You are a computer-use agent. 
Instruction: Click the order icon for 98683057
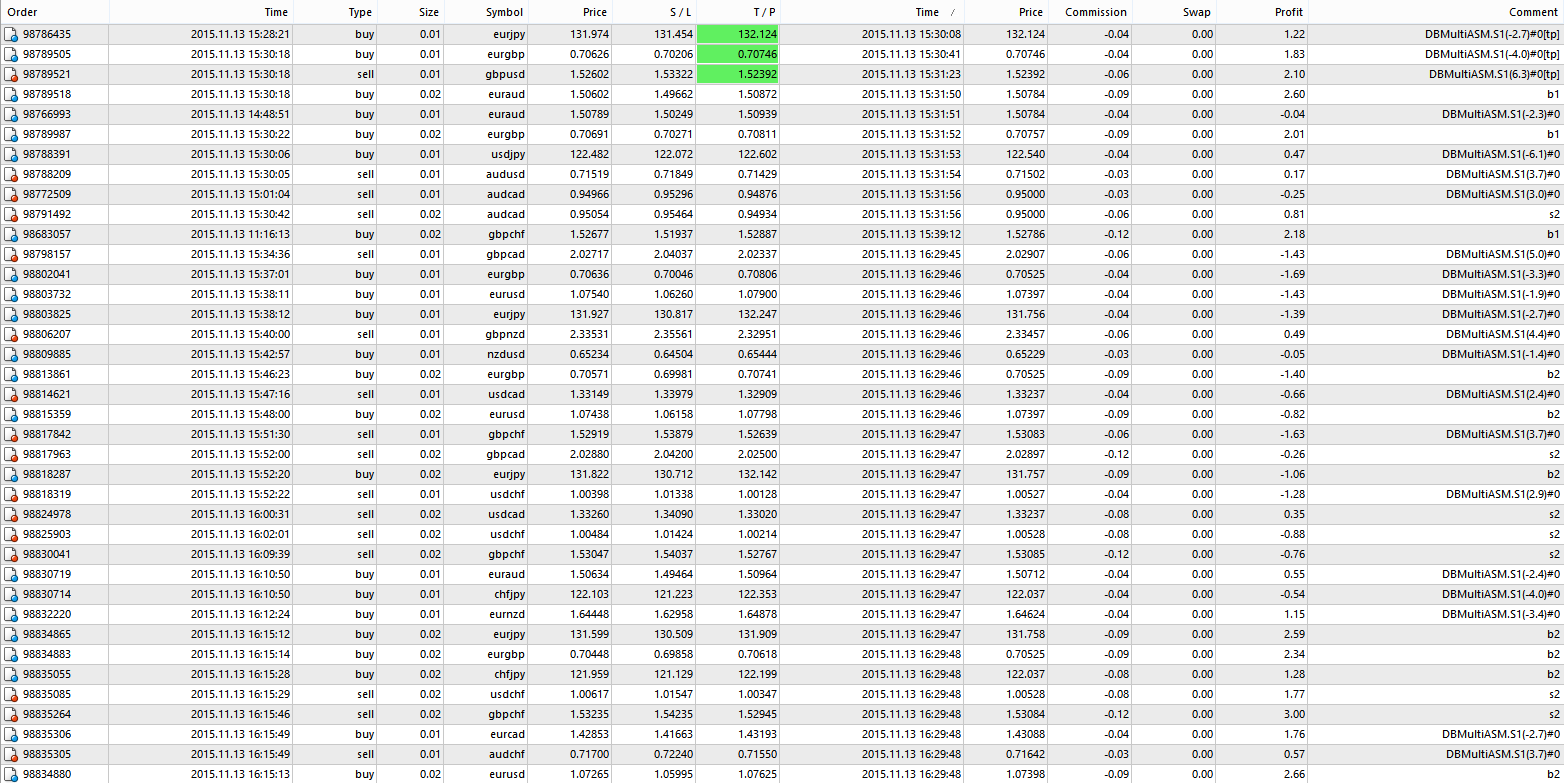[x=11, y=234]
